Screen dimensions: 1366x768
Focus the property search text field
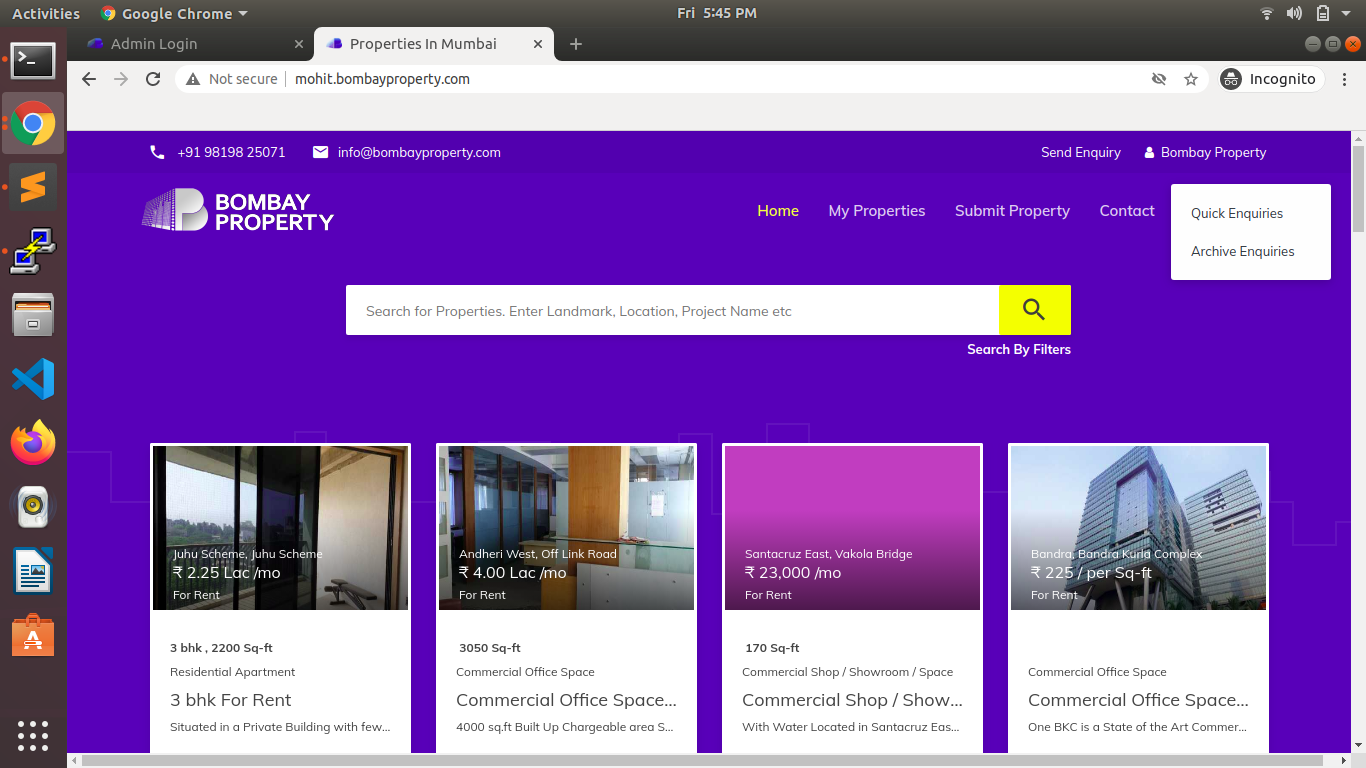[x=672, y=311]
